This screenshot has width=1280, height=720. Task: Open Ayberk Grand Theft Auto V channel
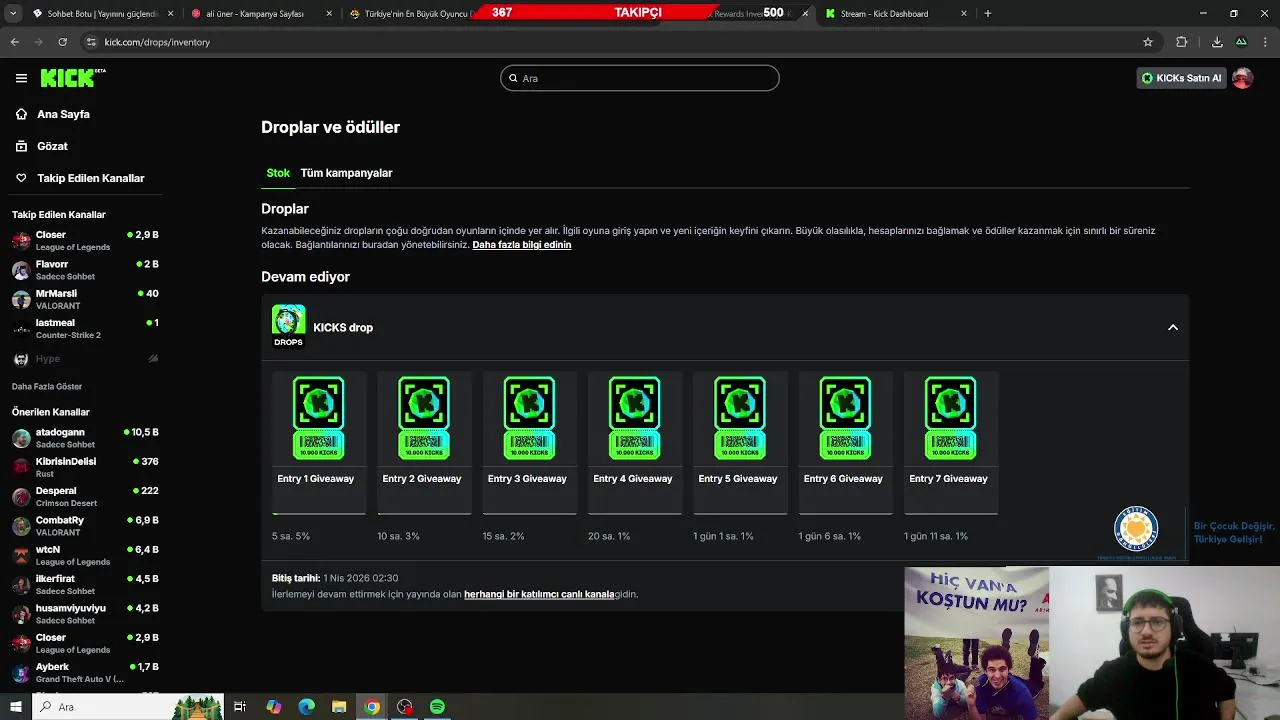coord(85,672)
